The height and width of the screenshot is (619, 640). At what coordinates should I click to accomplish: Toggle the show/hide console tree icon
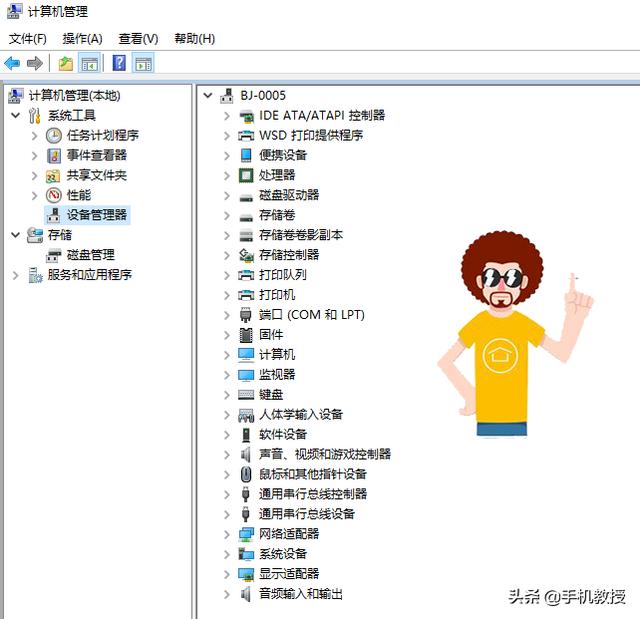click(x=89, y=63)
